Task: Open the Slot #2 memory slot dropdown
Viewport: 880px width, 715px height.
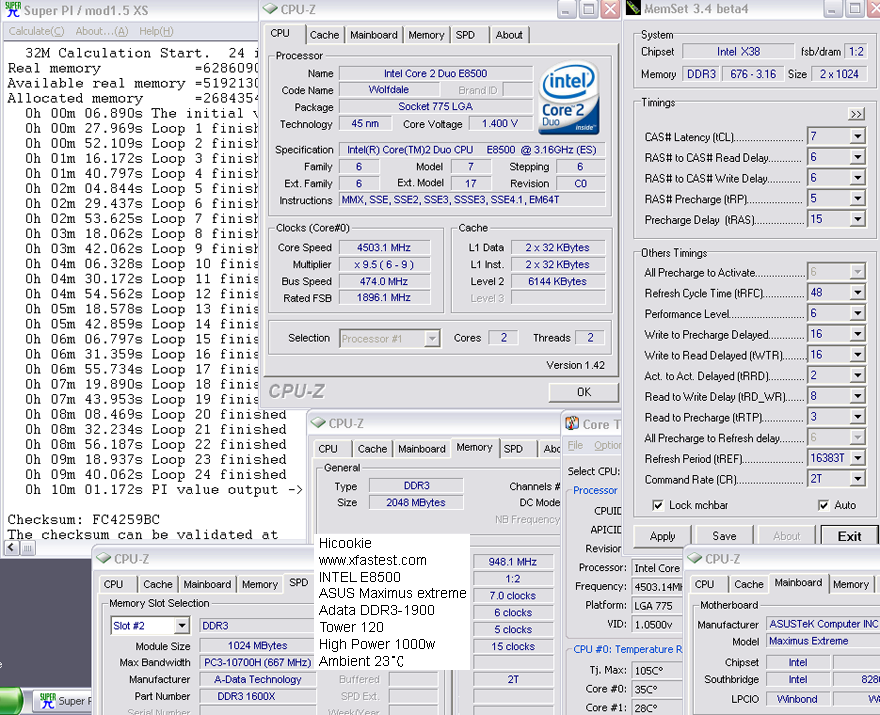Action: [x=182, y=626]
